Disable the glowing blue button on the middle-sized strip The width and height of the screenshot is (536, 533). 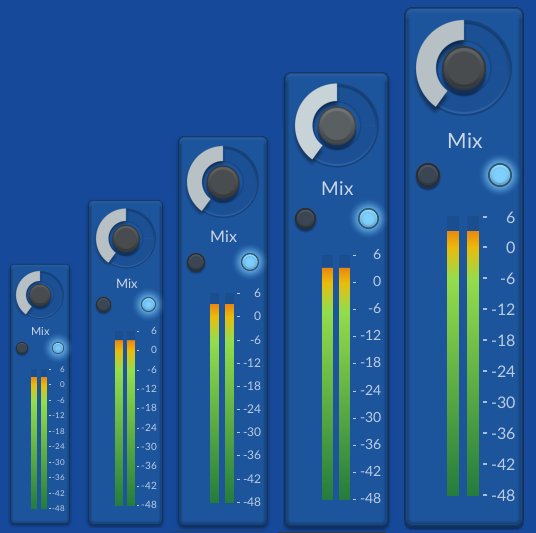pos(250,262)
